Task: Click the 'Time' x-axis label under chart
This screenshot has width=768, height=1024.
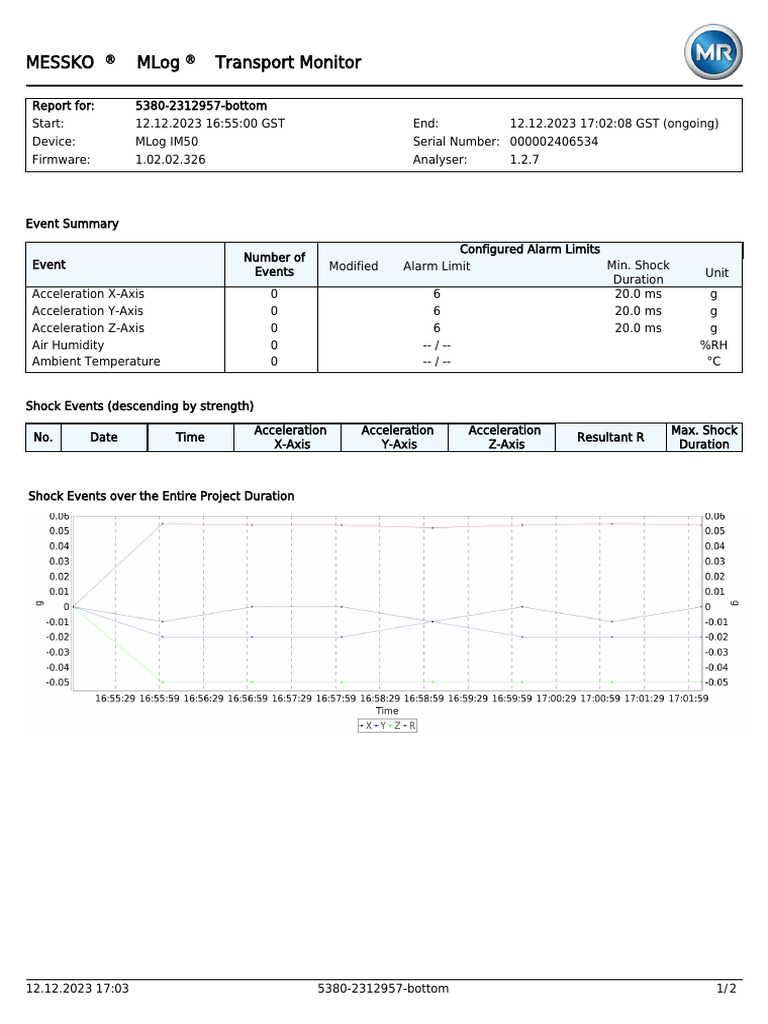Action: [387, 711]
